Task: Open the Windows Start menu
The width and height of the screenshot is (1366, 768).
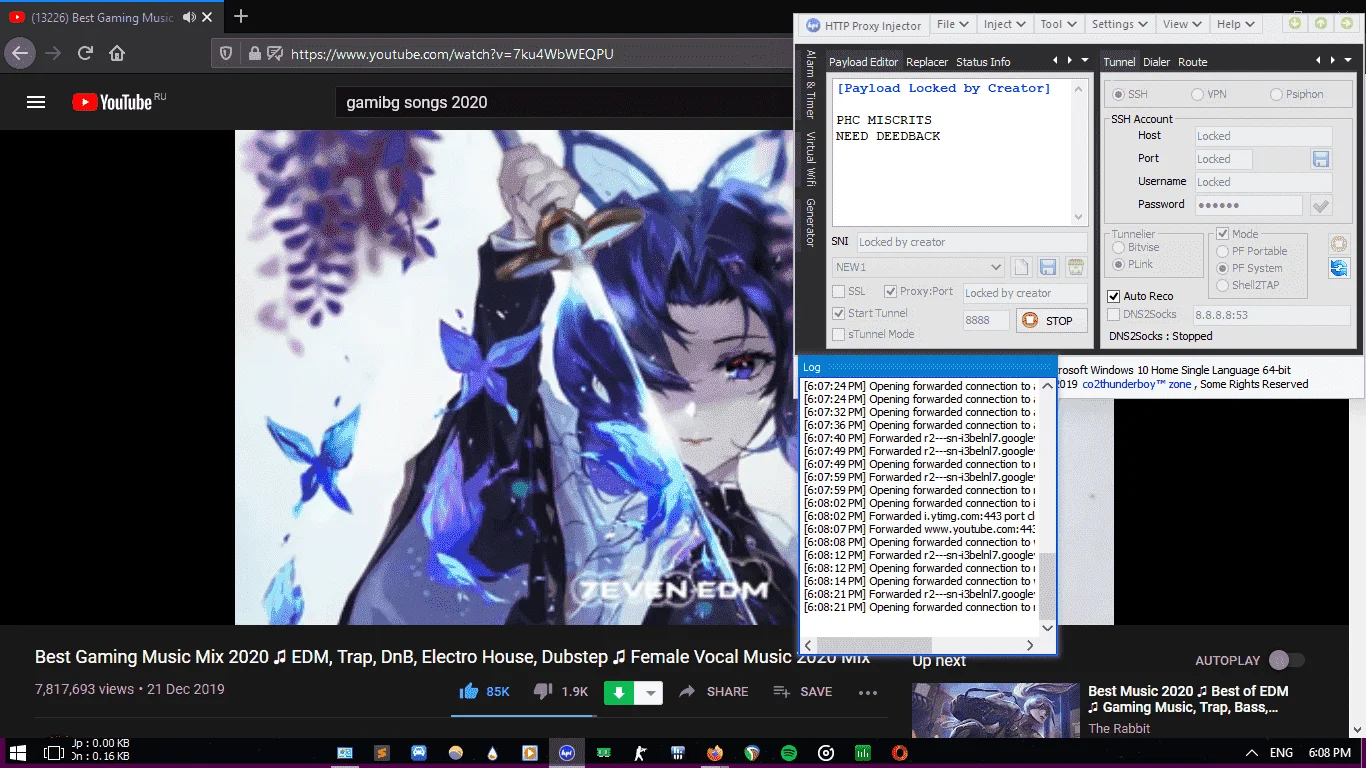Action: [17, 752]
